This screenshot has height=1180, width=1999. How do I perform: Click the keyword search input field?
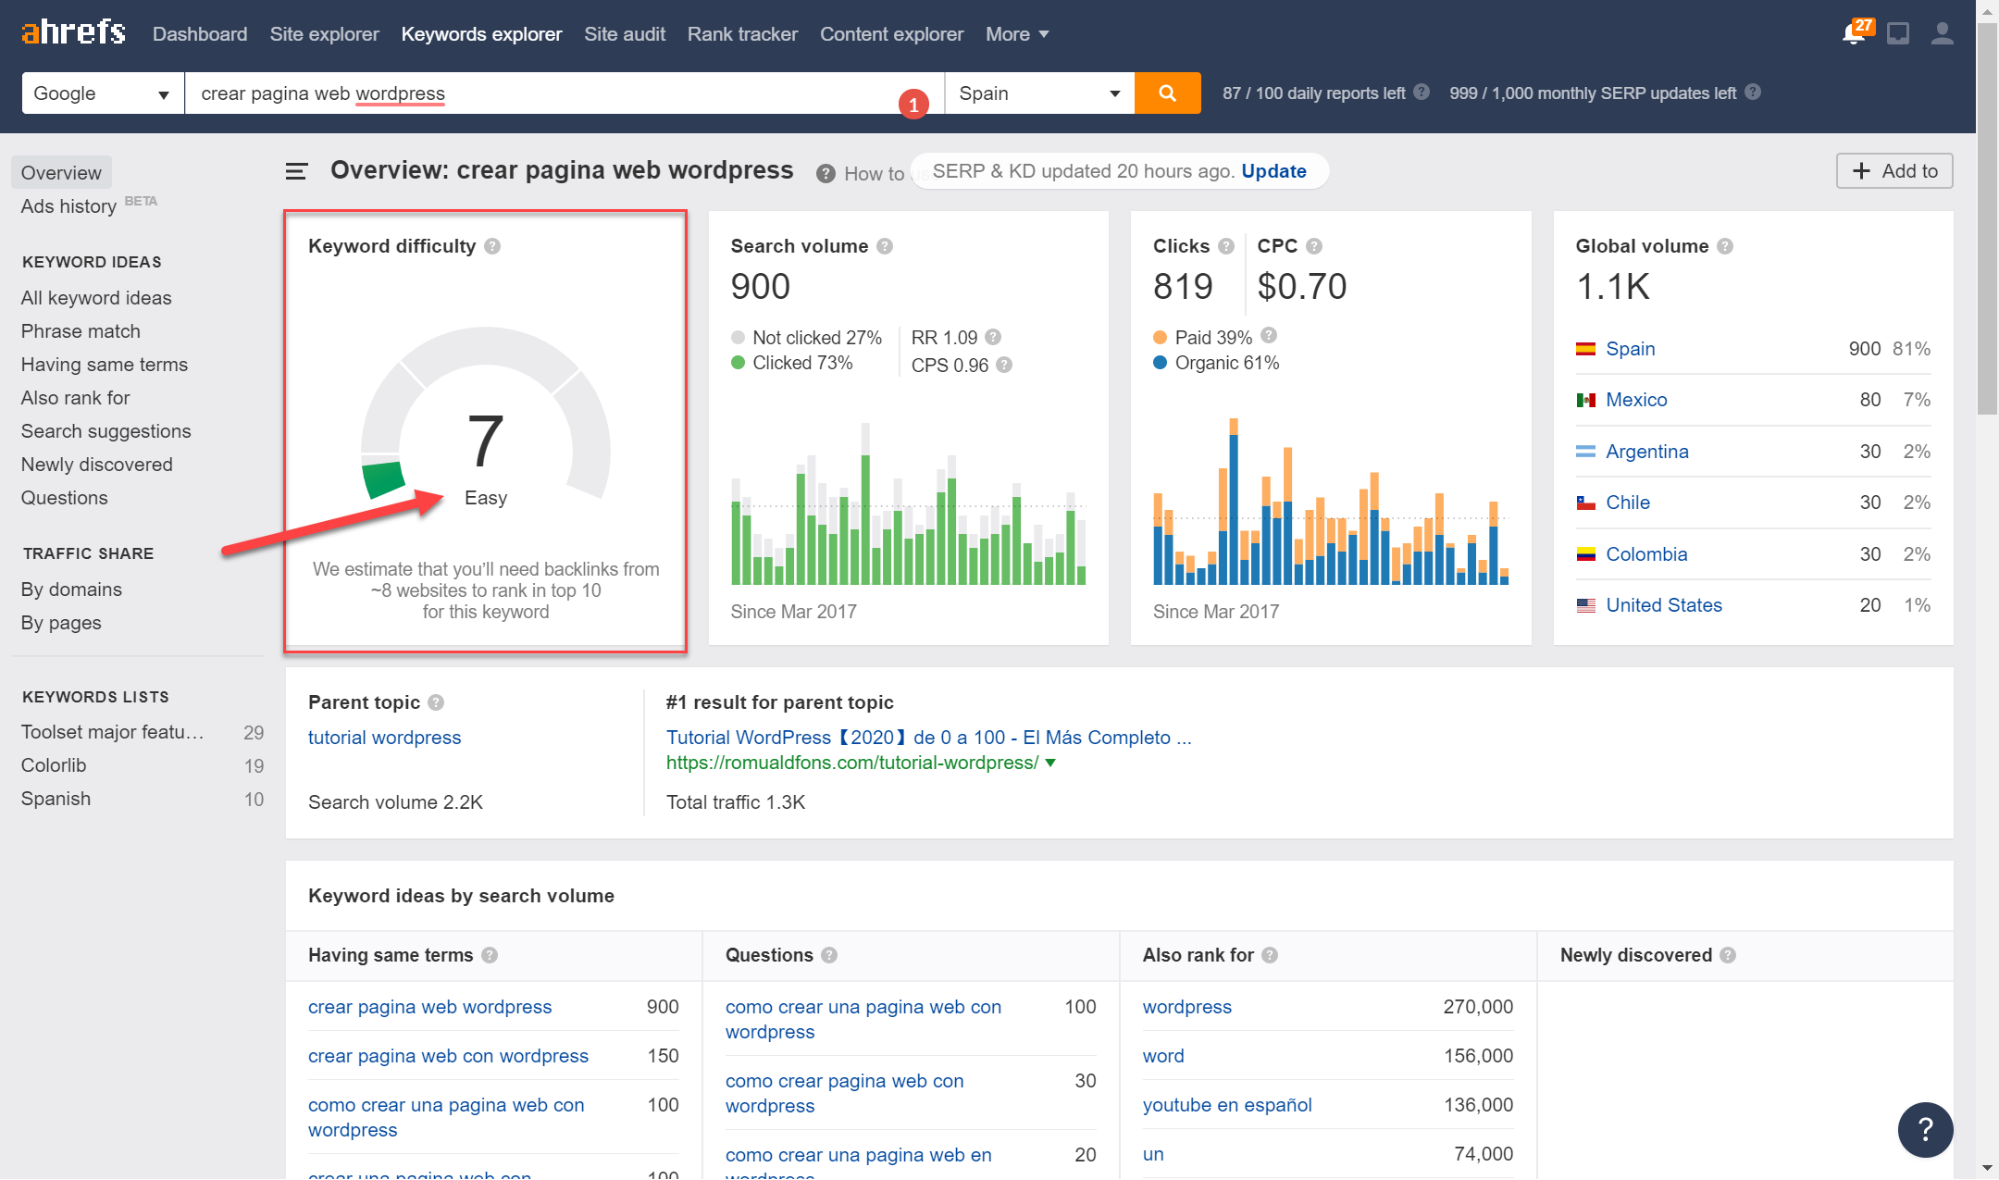pos(564,93)
